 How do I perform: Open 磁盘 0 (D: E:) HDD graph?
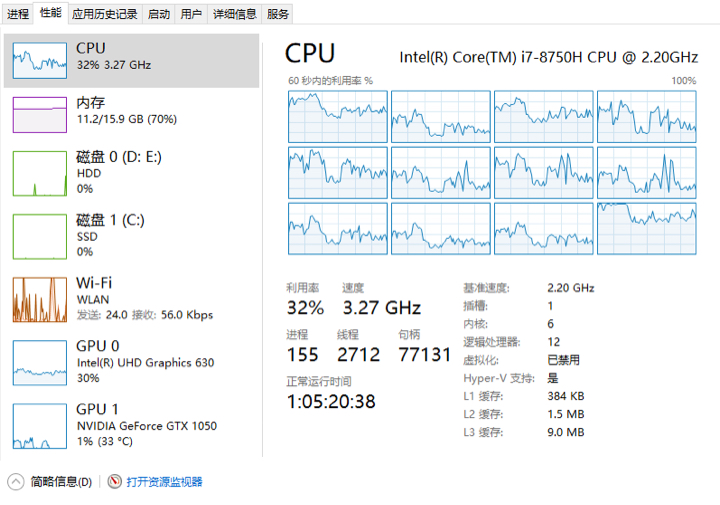pyautogui.click(x=40, y=174)
